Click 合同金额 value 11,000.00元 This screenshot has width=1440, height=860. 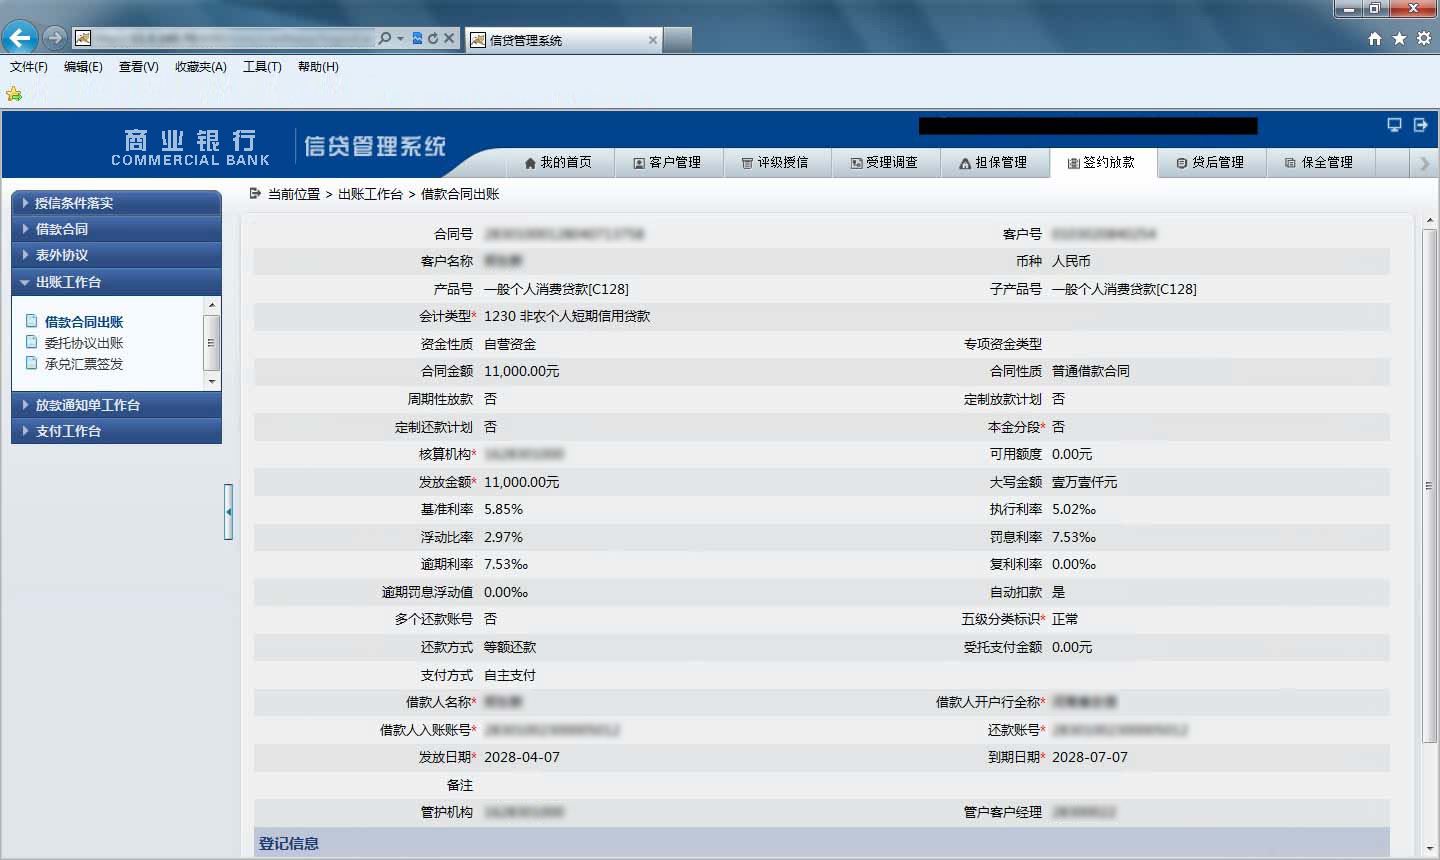click(x=522, y=371)
